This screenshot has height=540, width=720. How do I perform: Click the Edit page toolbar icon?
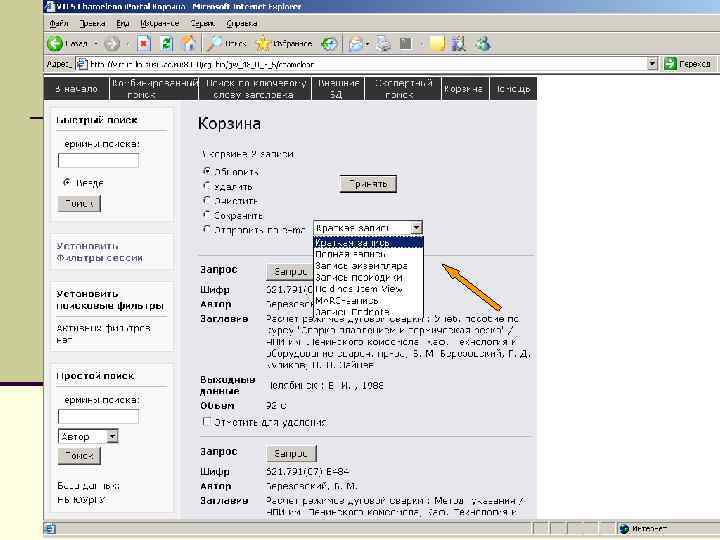(x=405, y=44)
